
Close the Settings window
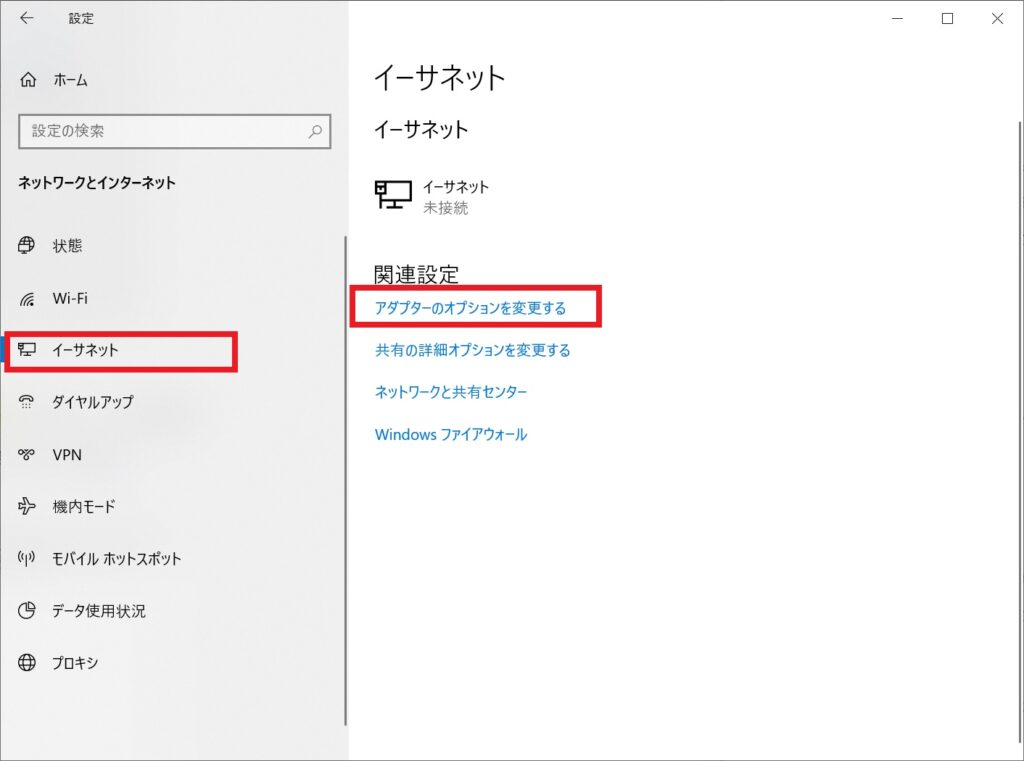(x=997, y=18)
